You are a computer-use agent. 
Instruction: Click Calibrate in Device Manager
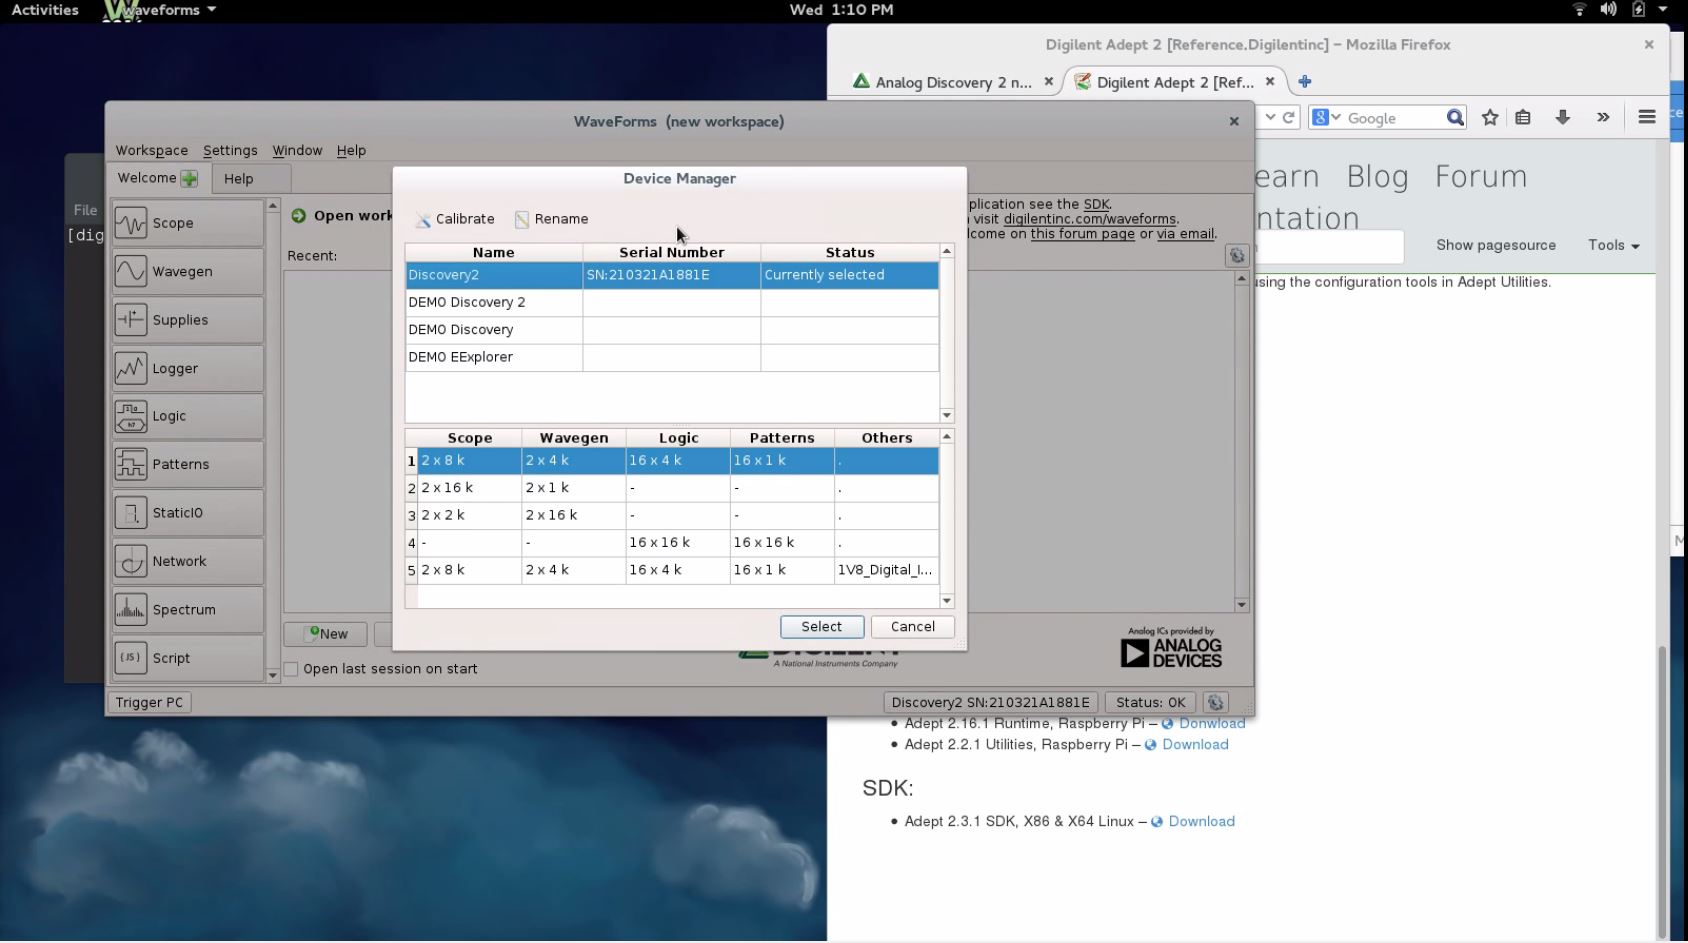pyautogui.click(x=455, y=219)
